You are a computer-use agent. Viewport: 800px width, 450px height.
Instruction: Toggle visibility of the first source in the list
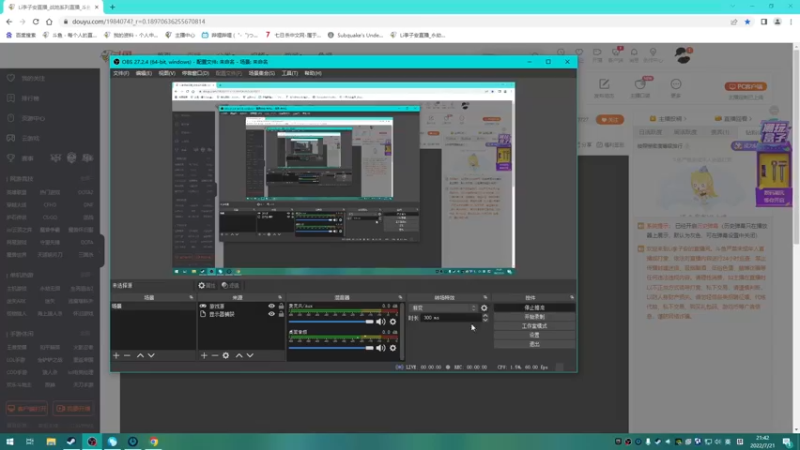(271, 306)
